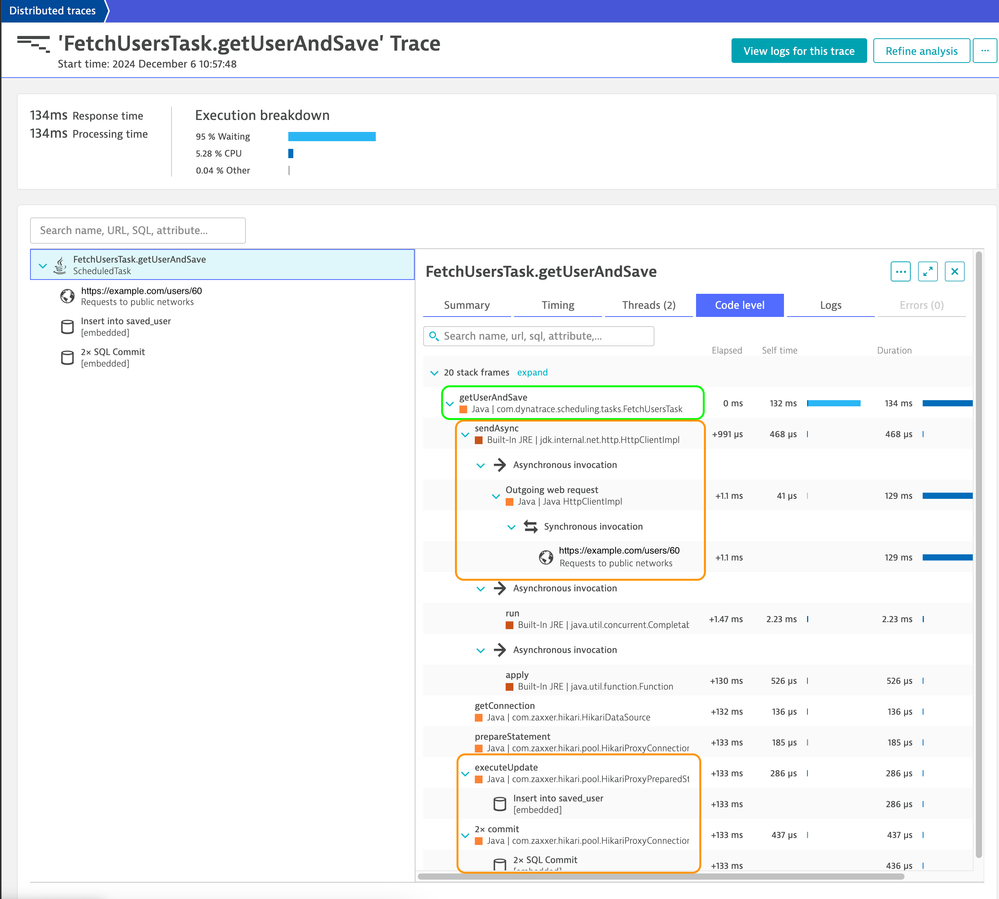
Task: Click View logs for this trace button
Action: point(799,51)
